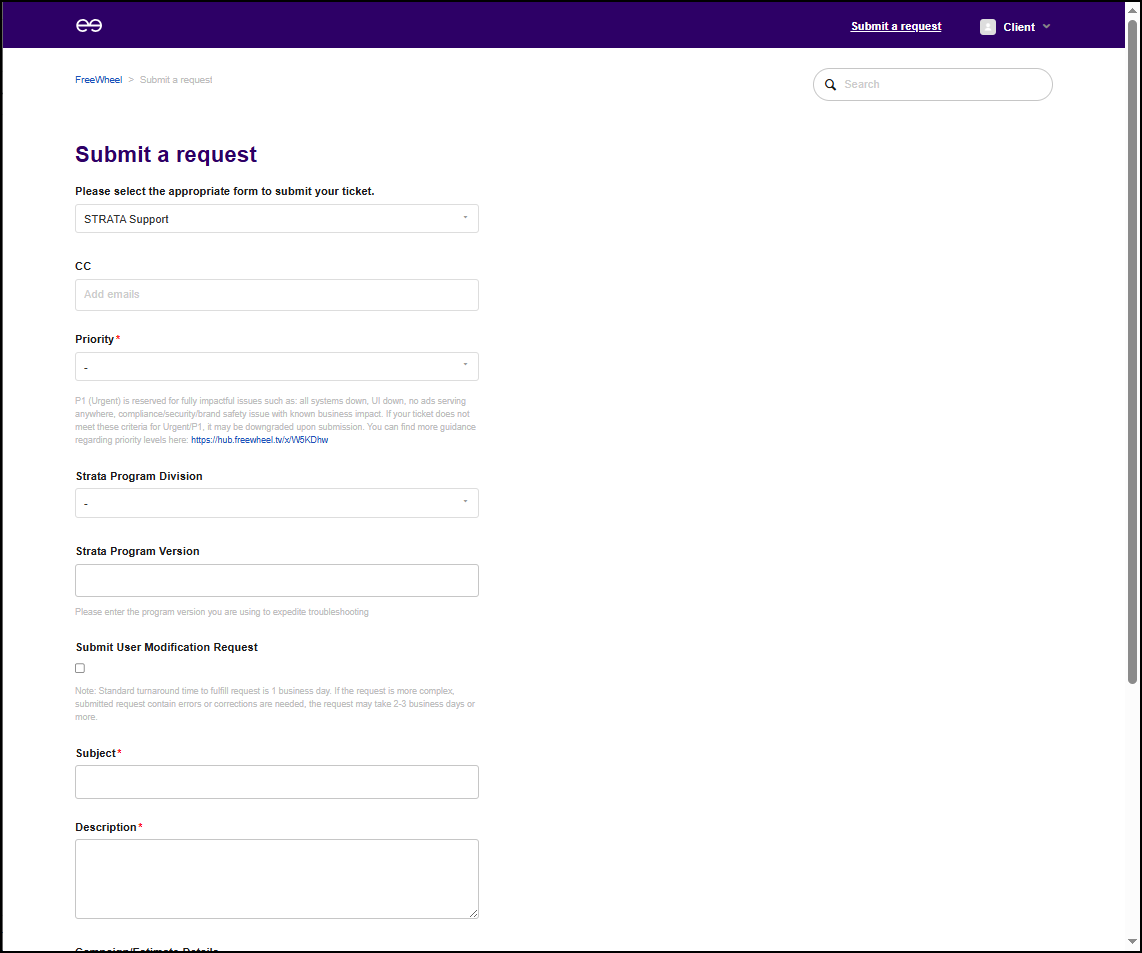
Task: Click the 'Priority' field label
Action: tap(95, 340)
